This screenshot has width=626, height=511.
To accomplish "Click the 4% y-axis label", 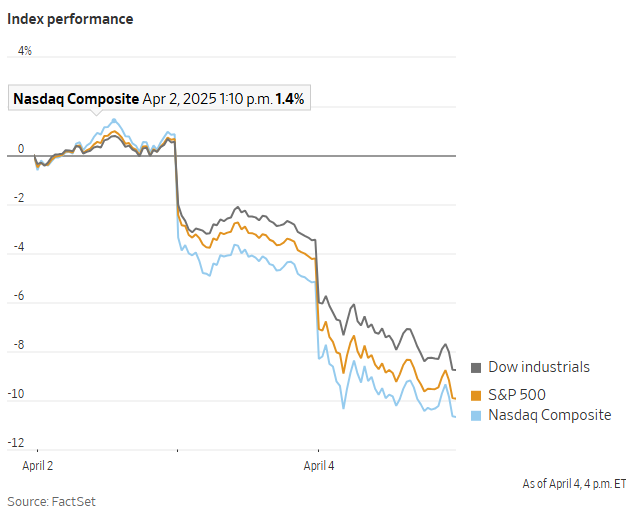I will tap(24, 50).
